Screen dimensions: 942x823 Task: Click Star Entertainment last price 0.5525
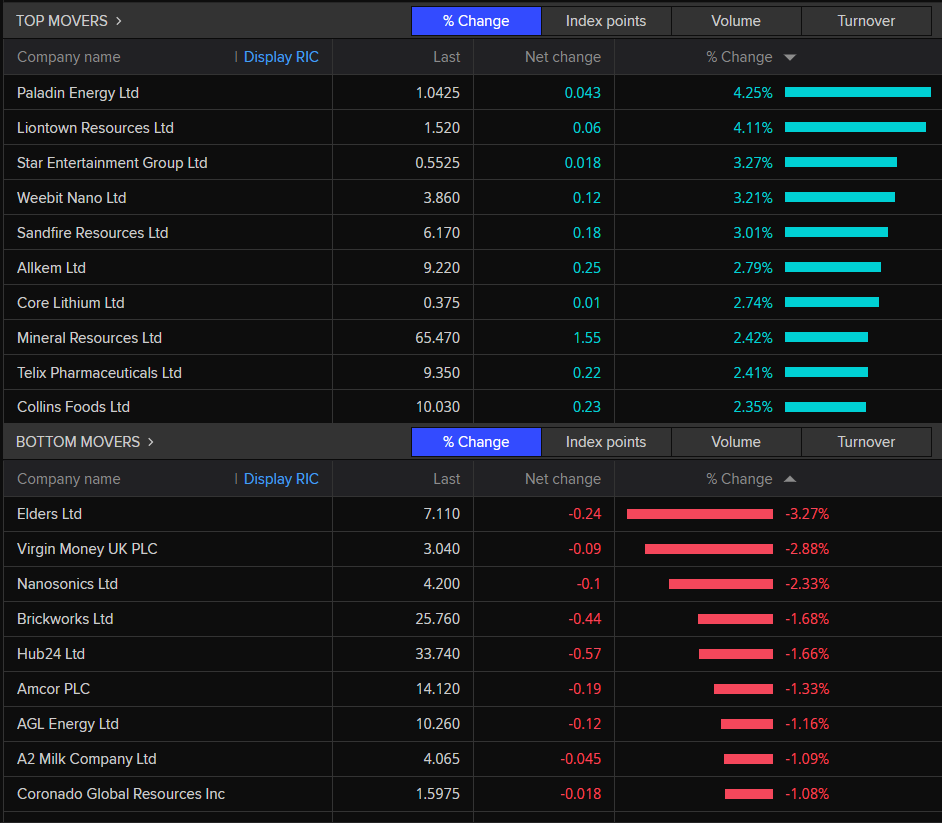click(x=437, y=163)
